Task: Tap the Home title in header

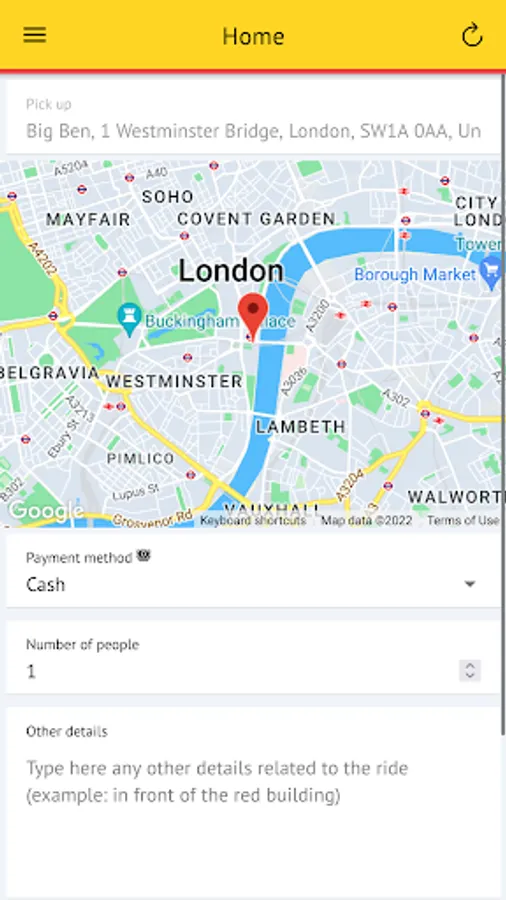Action: pos(253,36)
